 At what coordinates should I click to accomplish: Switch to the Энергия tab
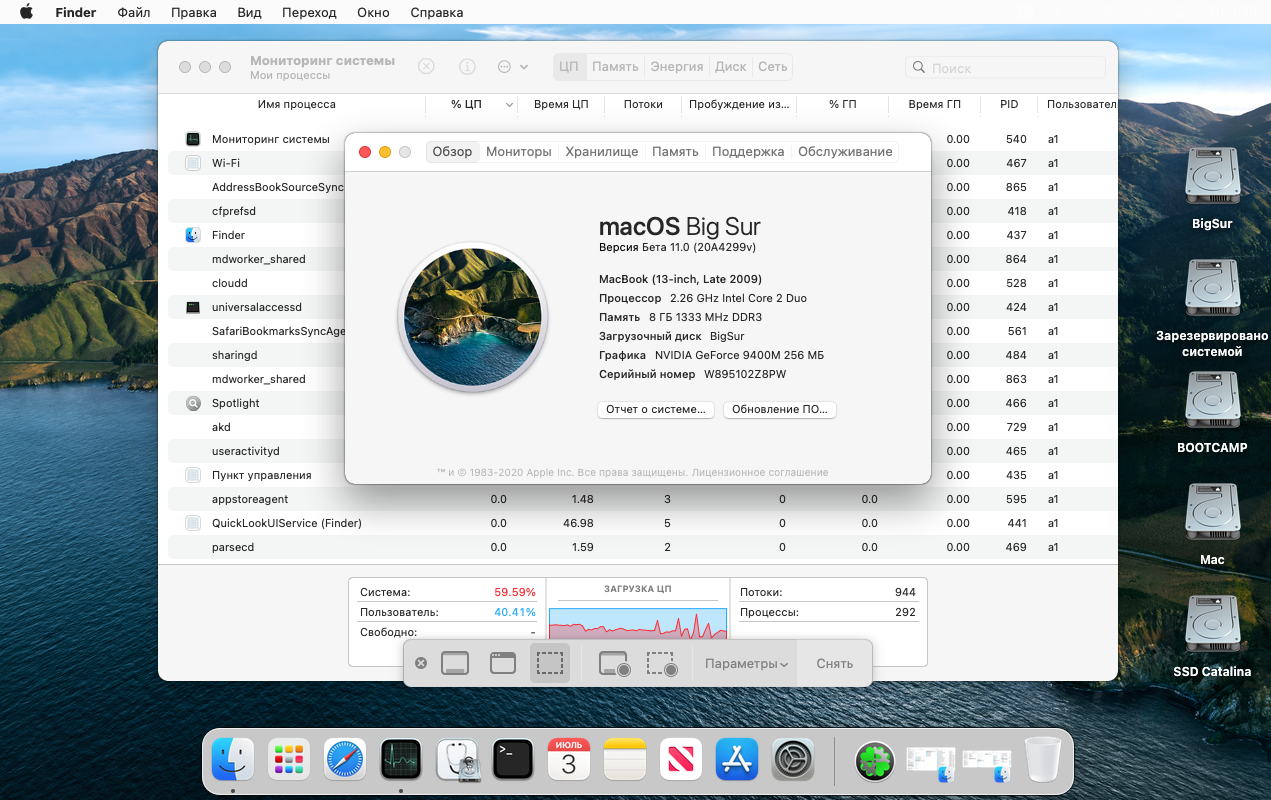tap(677, 67)
